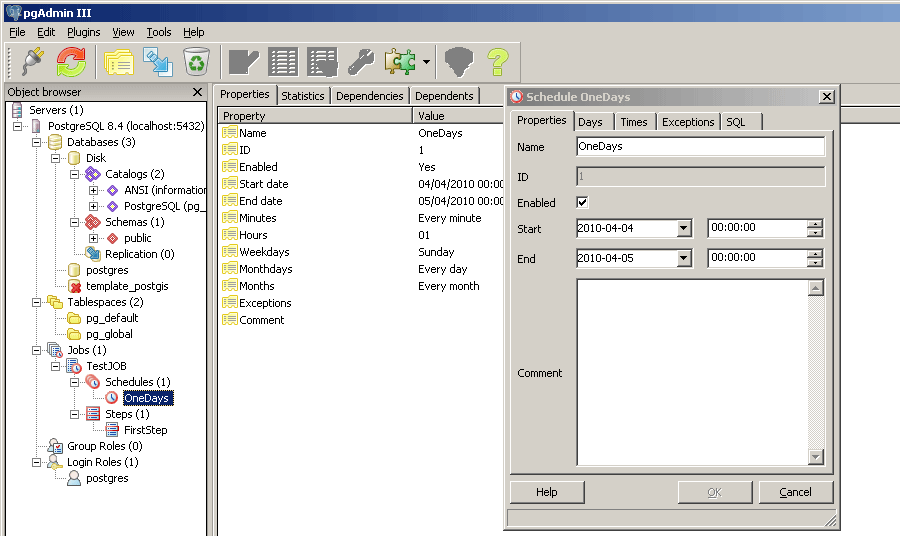Open object properties toolbar icon
Viewport: 900px width, 536px height.
click(x=119, y=62)
